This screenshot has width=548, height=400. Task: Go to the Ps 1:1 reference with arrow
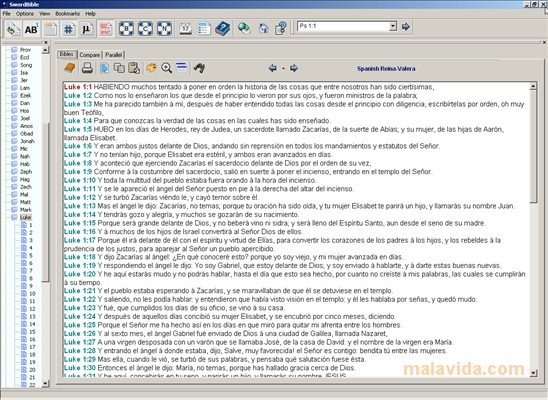point(405,27)
